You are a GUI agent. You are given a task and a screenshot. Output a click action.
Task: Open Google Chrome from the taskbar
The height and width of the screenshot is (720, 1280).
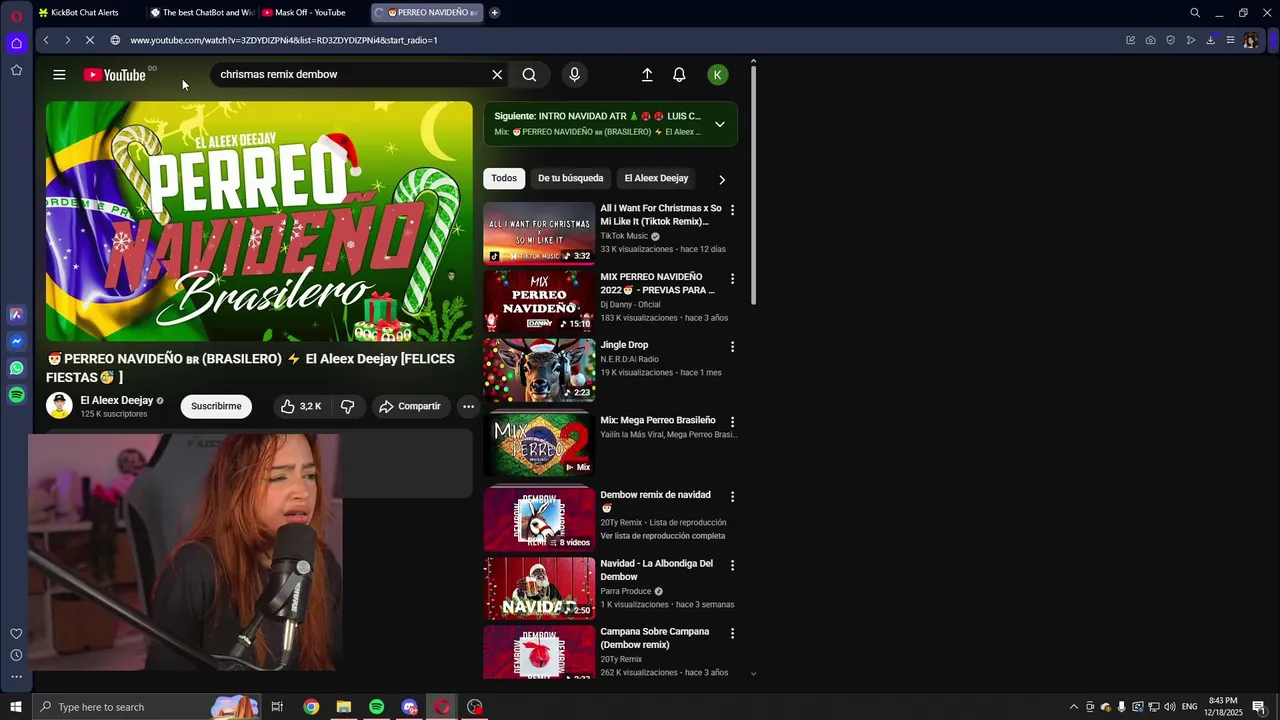click(x=311, y=707)
